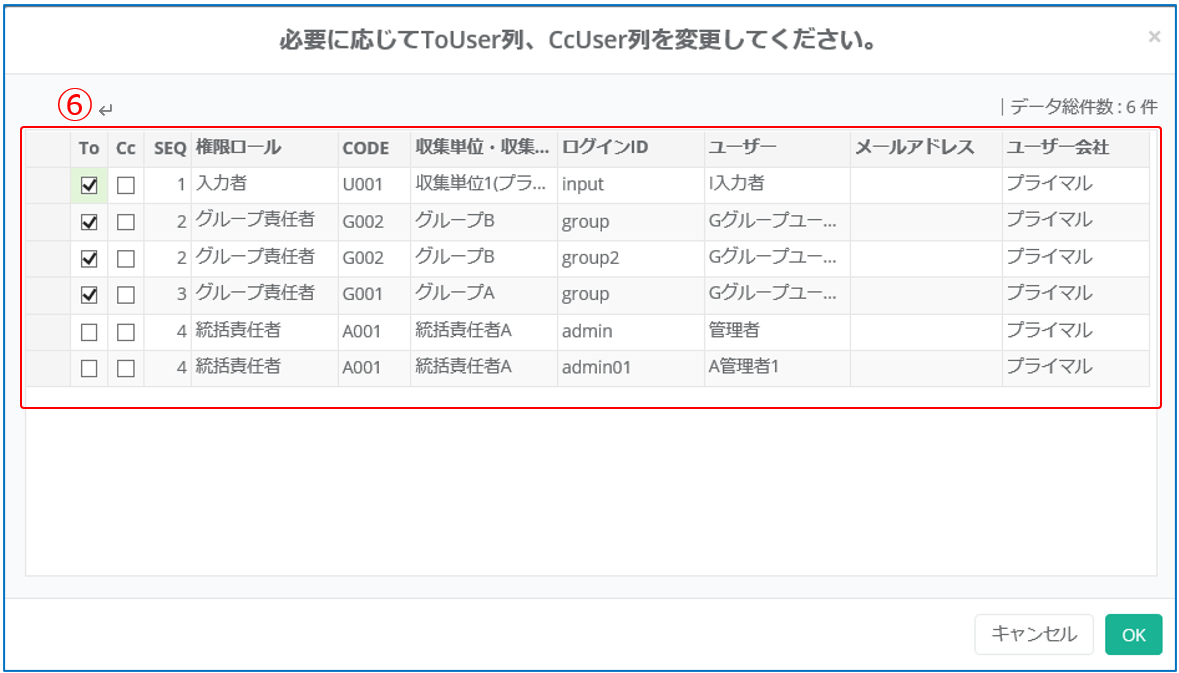
Task: Click the メールアドレス column header
Action: pyautogui.click(x=914, y=148)
